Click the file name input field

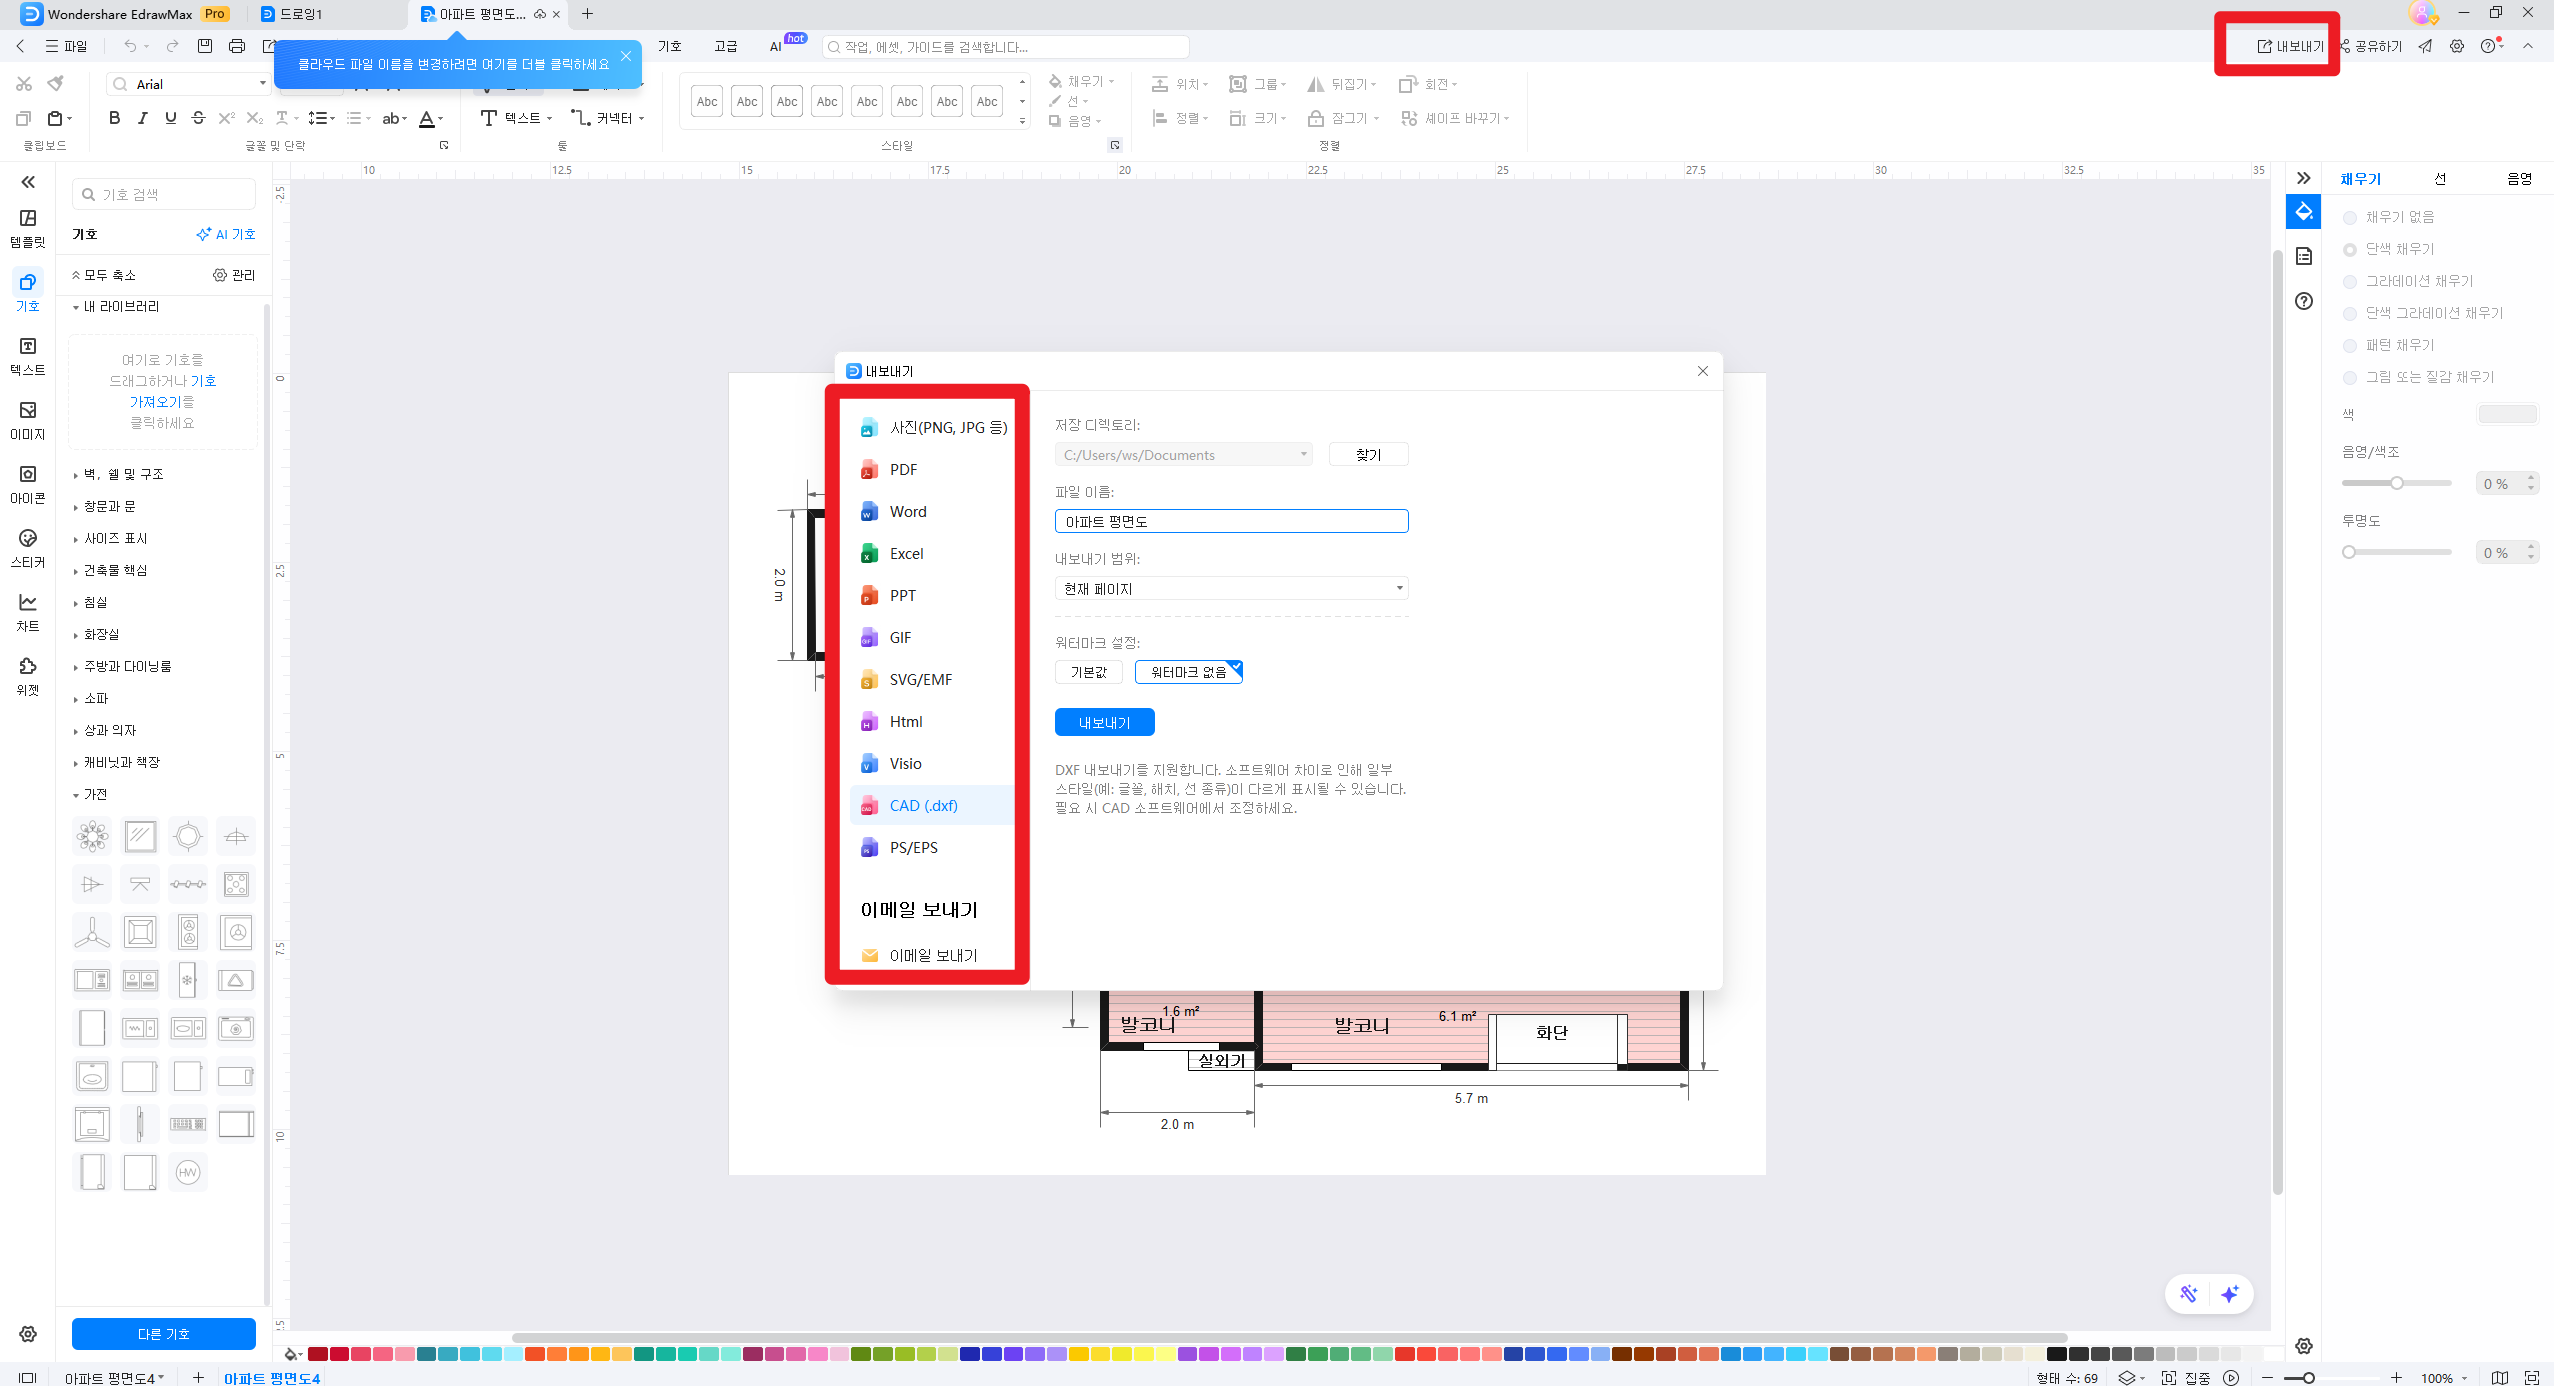[1231, 521]
